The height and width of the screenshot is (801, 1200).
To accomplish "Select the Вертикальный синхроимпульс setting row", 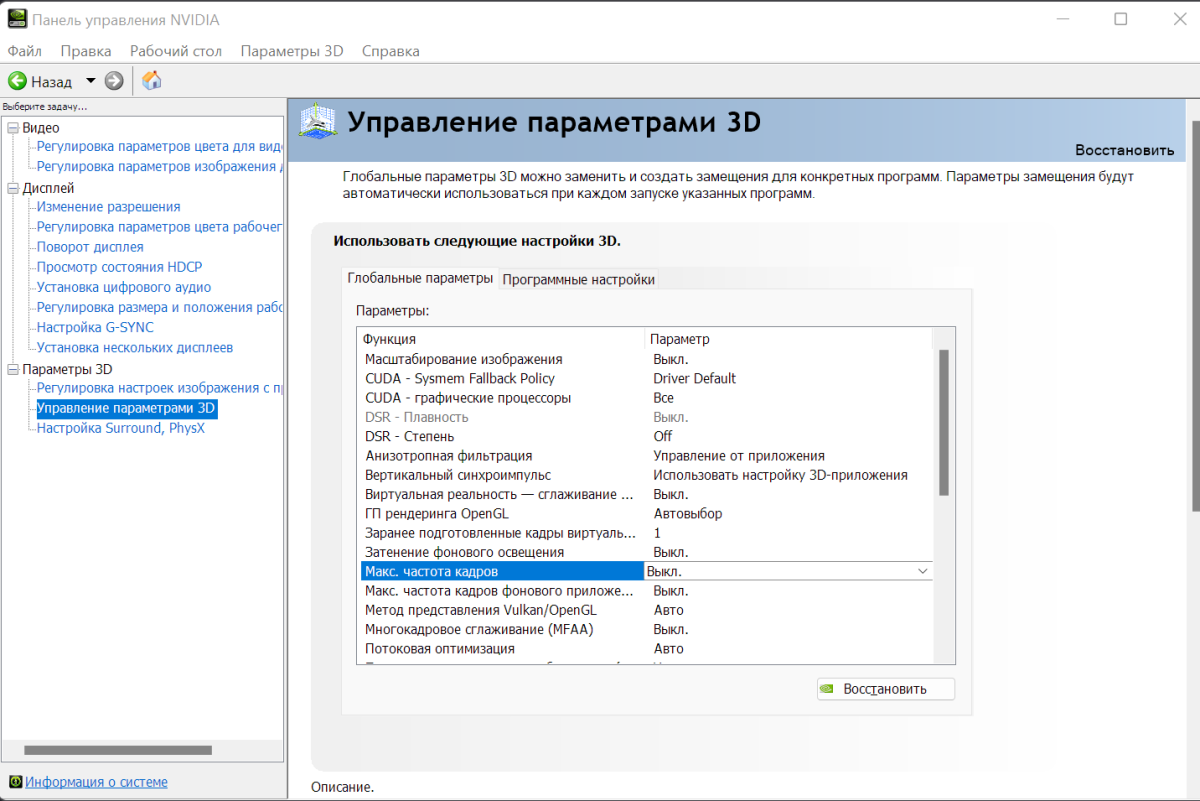I will (458, 475).
